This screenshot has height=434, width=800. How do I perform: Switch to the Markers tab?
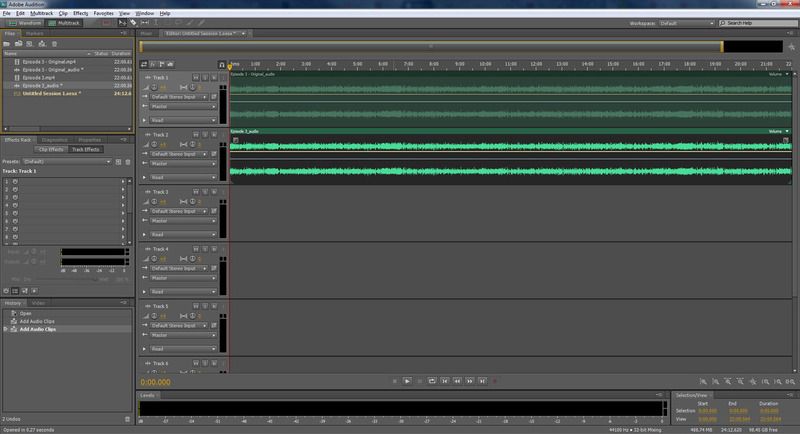35,34
